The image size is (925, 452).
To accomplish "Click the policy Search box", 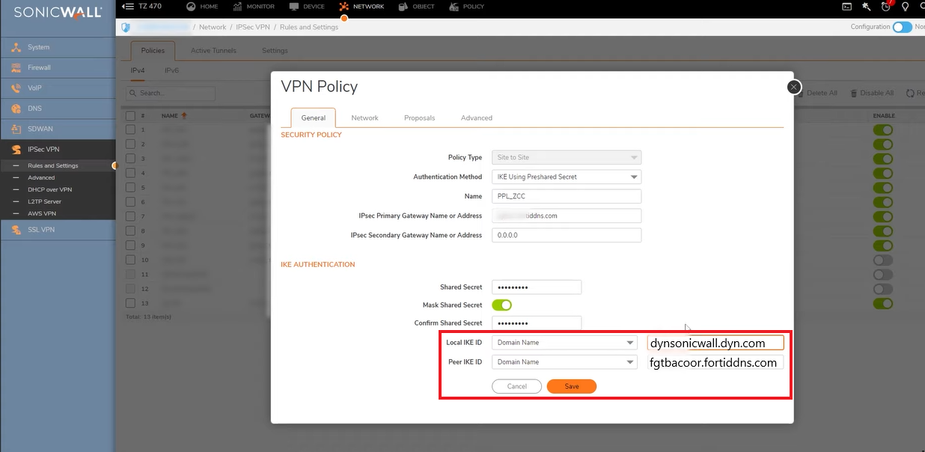I will click(170, 93).
